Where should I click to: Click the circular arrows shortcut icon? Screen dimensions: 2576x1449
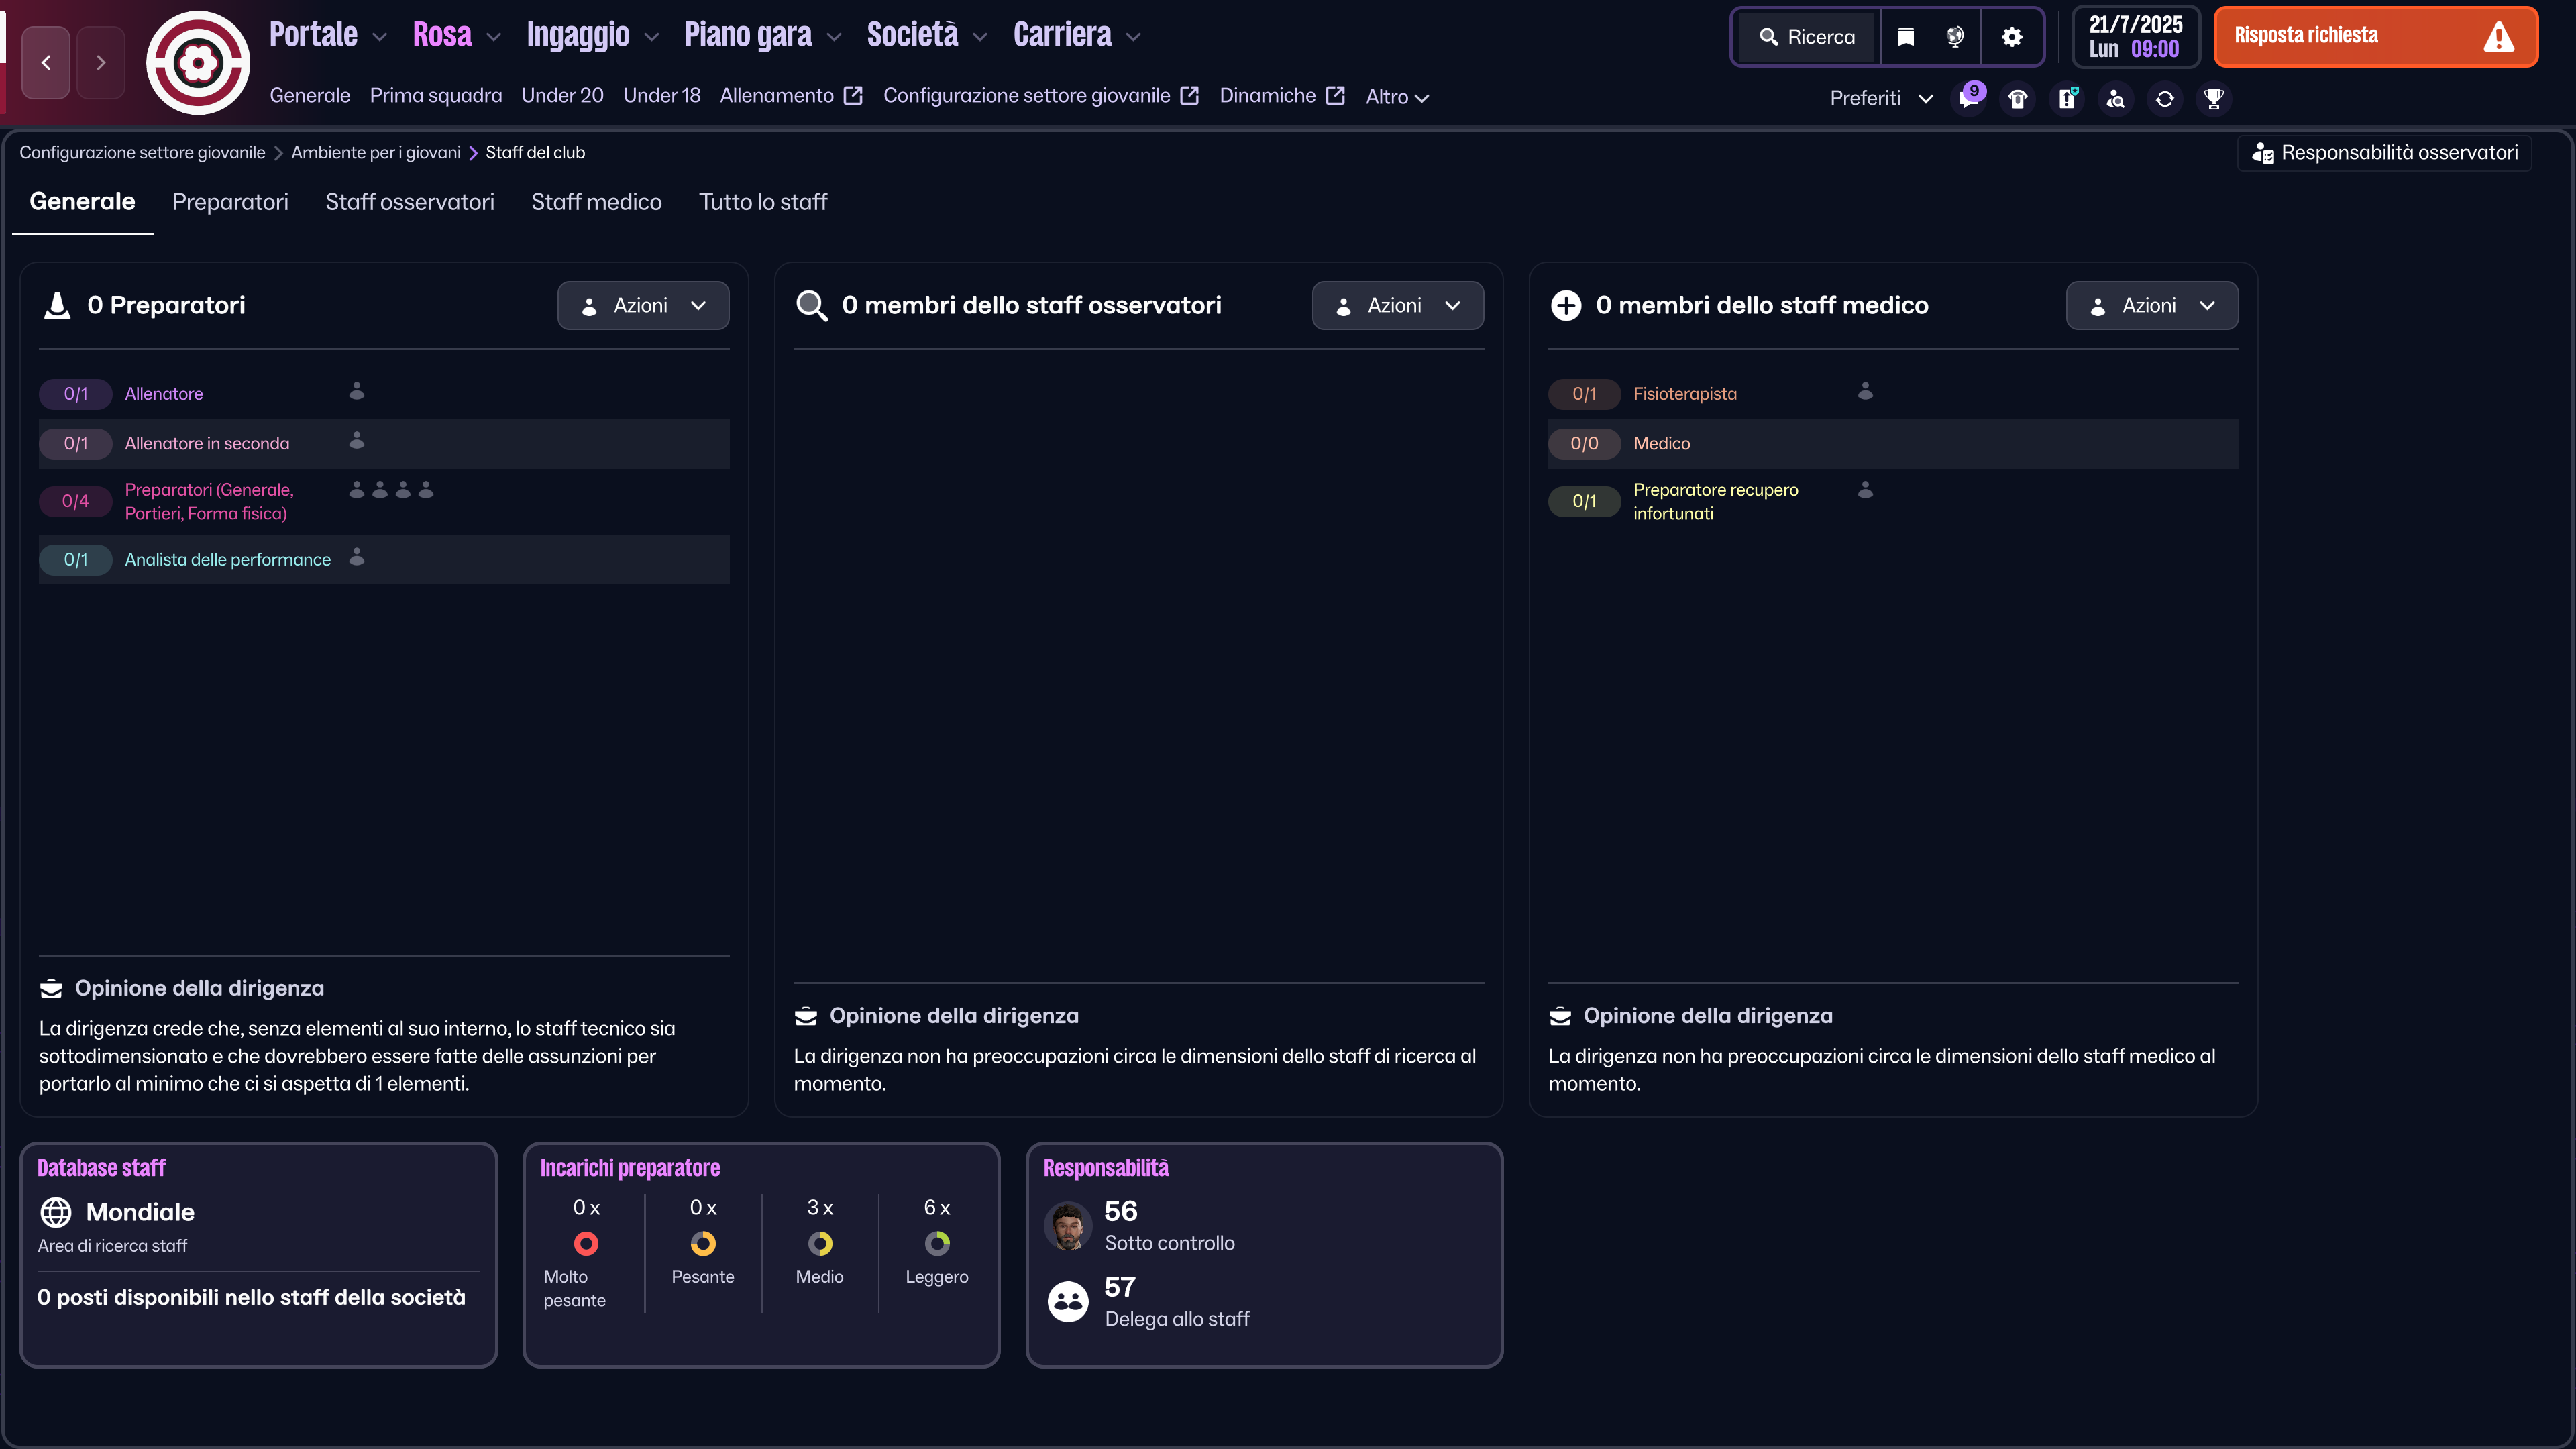(2165, 98)
